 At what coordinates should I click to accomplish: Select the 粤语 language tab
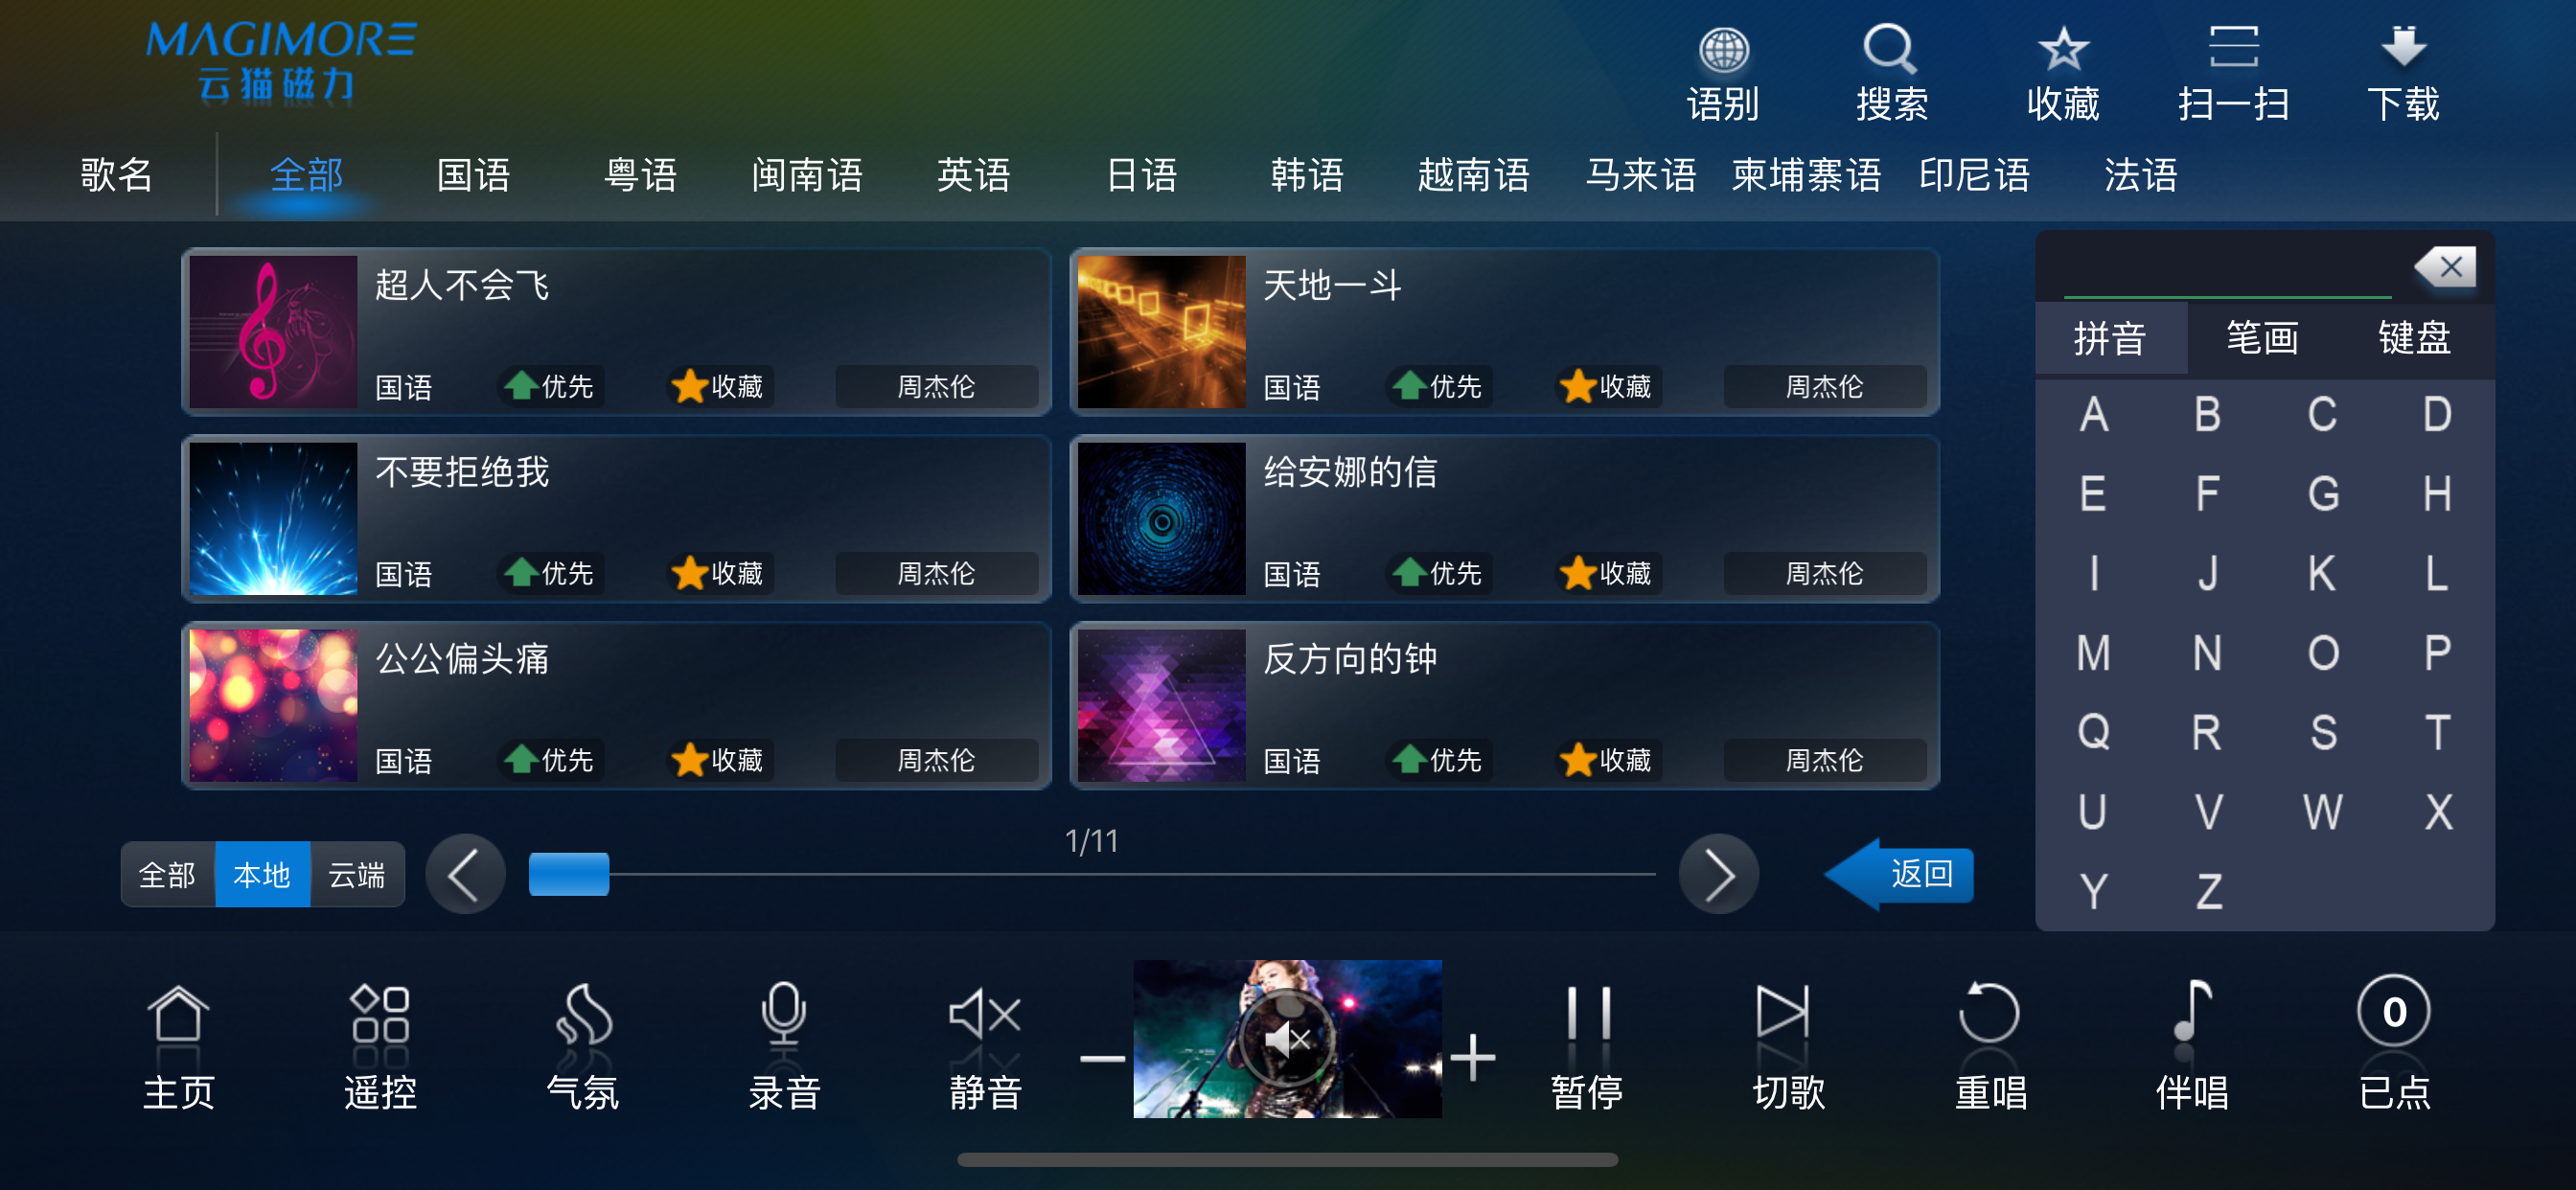coord(640,175)
